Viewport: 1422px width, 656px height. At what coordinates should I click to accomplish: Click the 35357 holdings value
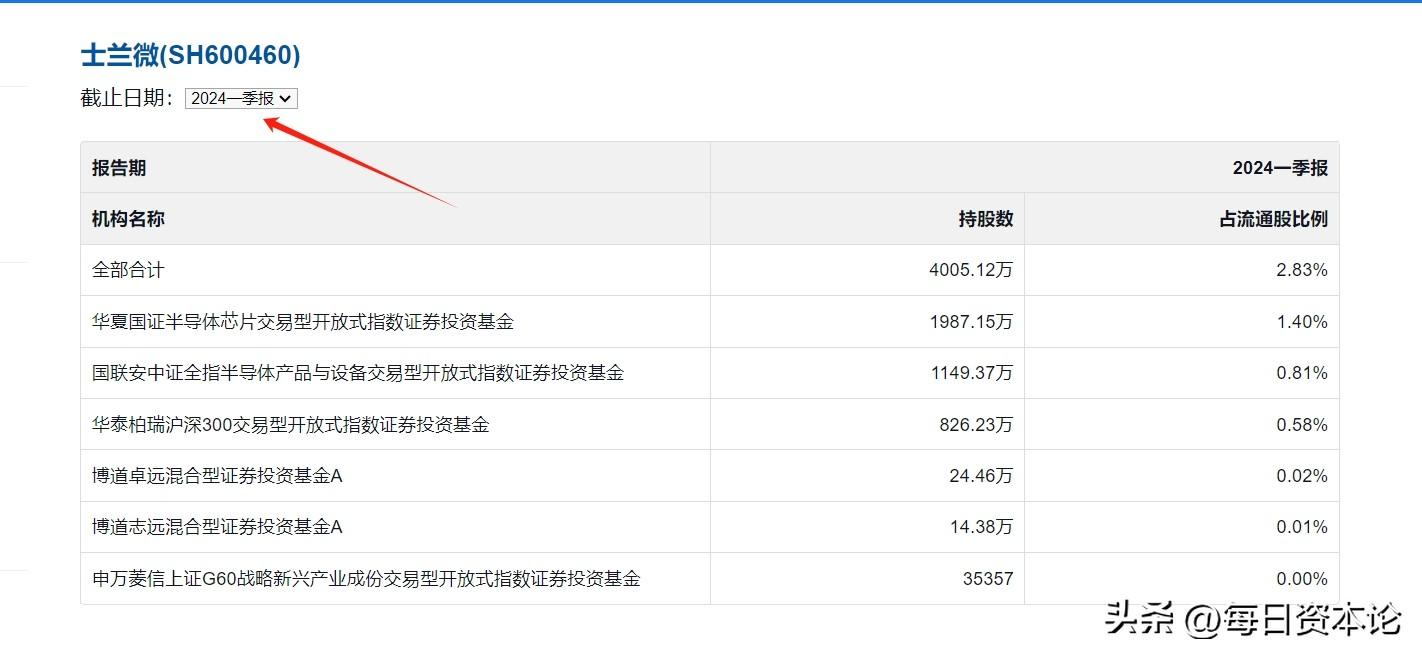point(988,579)
